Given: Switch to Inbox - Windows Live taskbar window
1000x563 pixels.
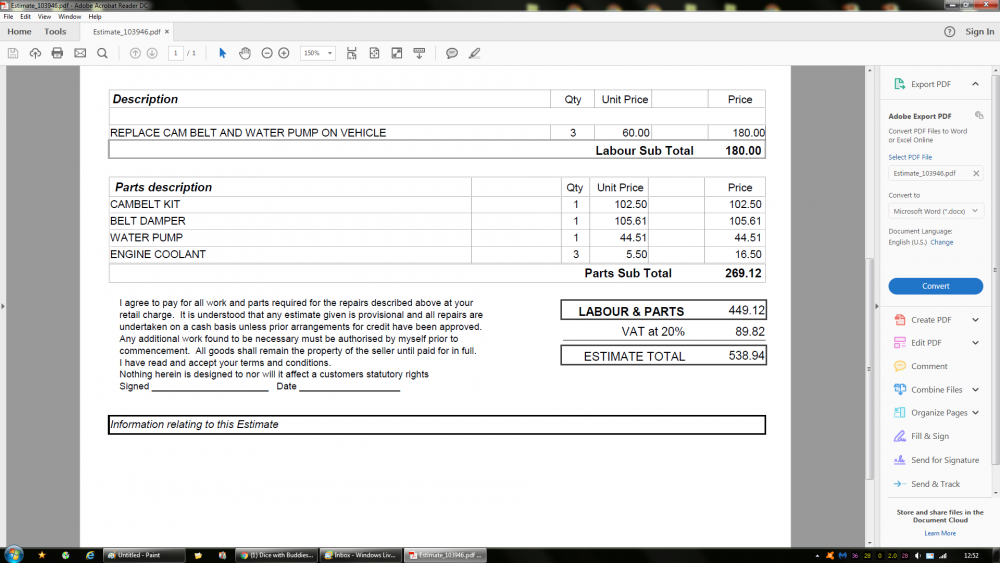Looking at the screenshot, I should [361, 555].
